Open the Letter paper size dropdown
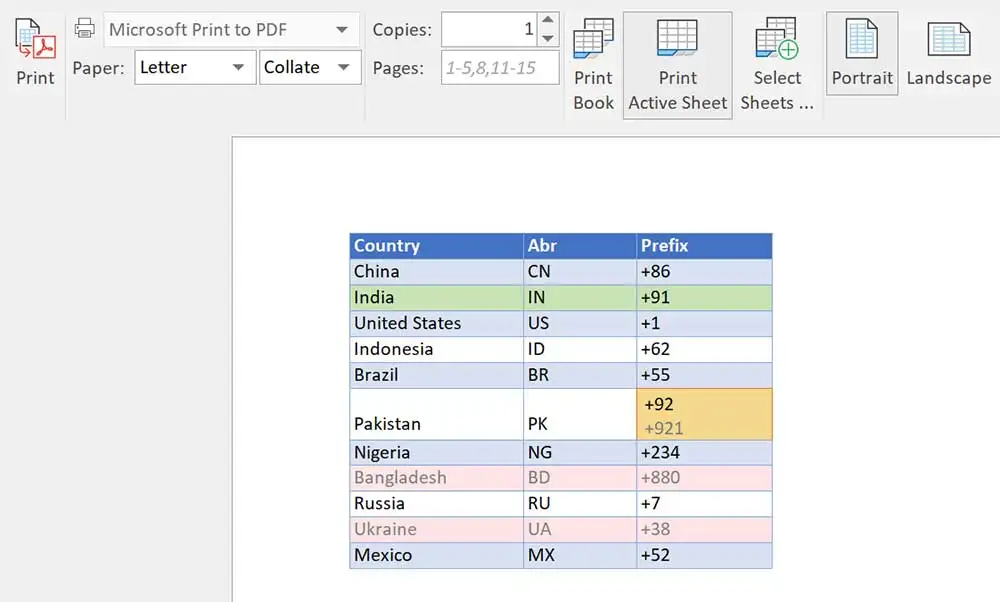1000x602 pixels. point(195,67)
